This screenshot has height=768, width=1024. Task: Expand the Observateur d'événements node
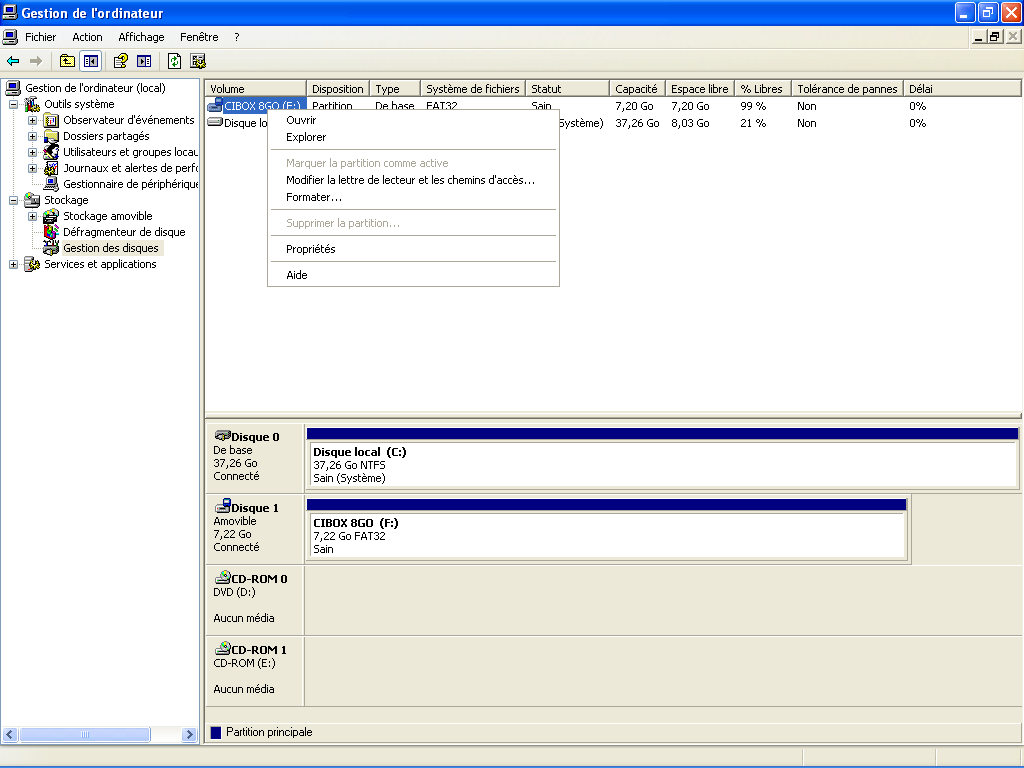32,120
